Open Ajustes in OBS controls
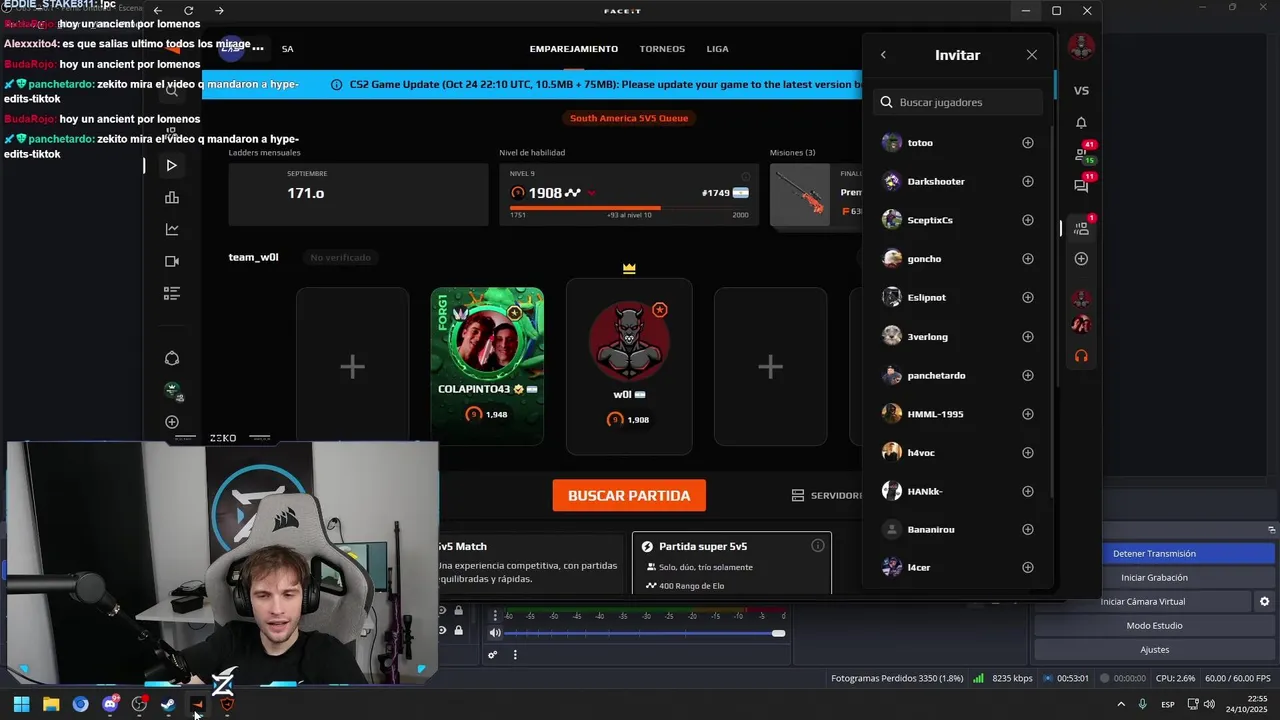 (1154, 649)
